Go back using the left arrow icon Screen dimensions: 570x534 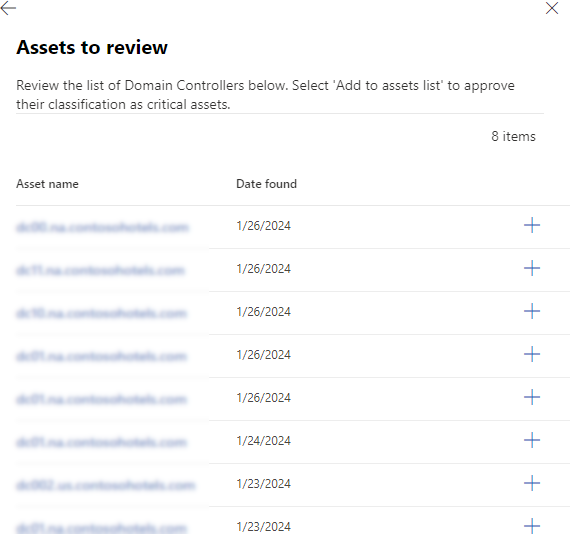8,8
